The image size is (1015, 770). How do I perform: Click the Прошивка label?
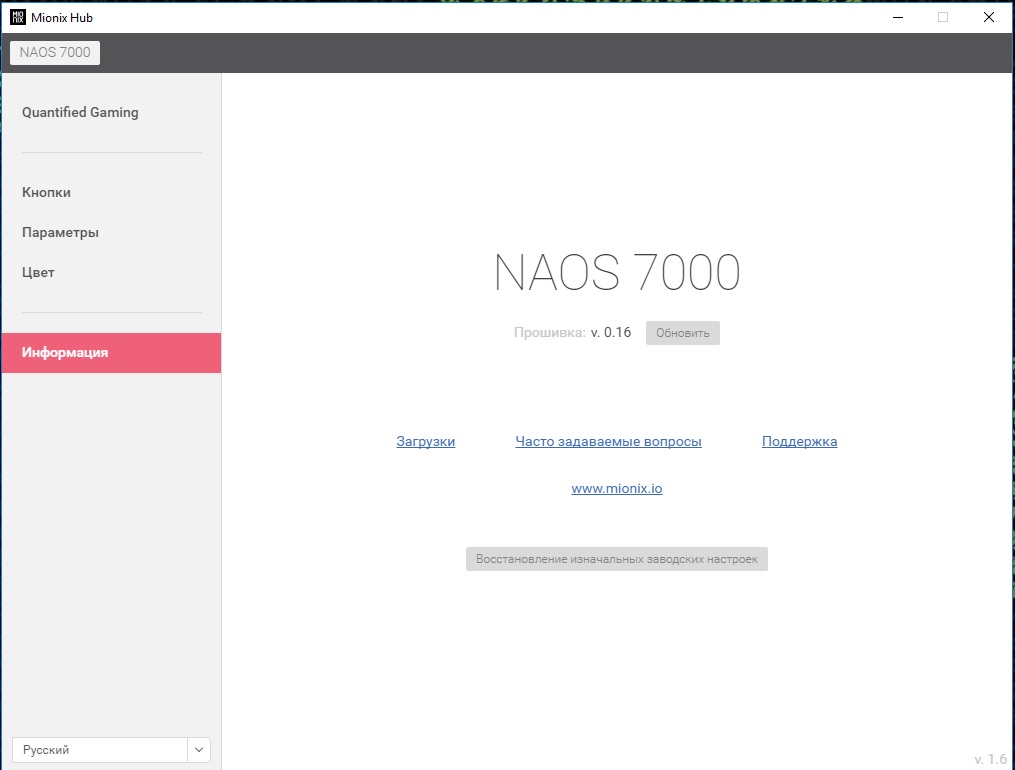(550, 333)
